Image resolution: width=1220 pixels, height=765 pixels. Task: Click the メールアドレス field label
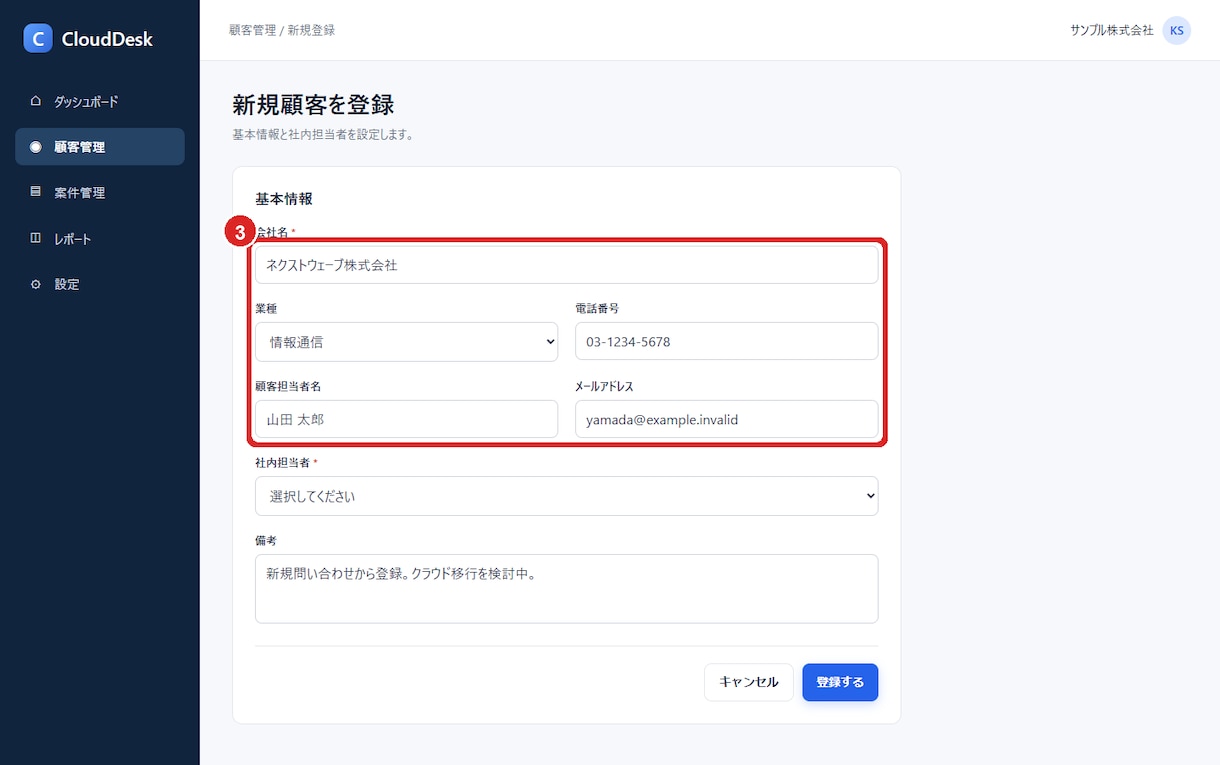[604, 387]
